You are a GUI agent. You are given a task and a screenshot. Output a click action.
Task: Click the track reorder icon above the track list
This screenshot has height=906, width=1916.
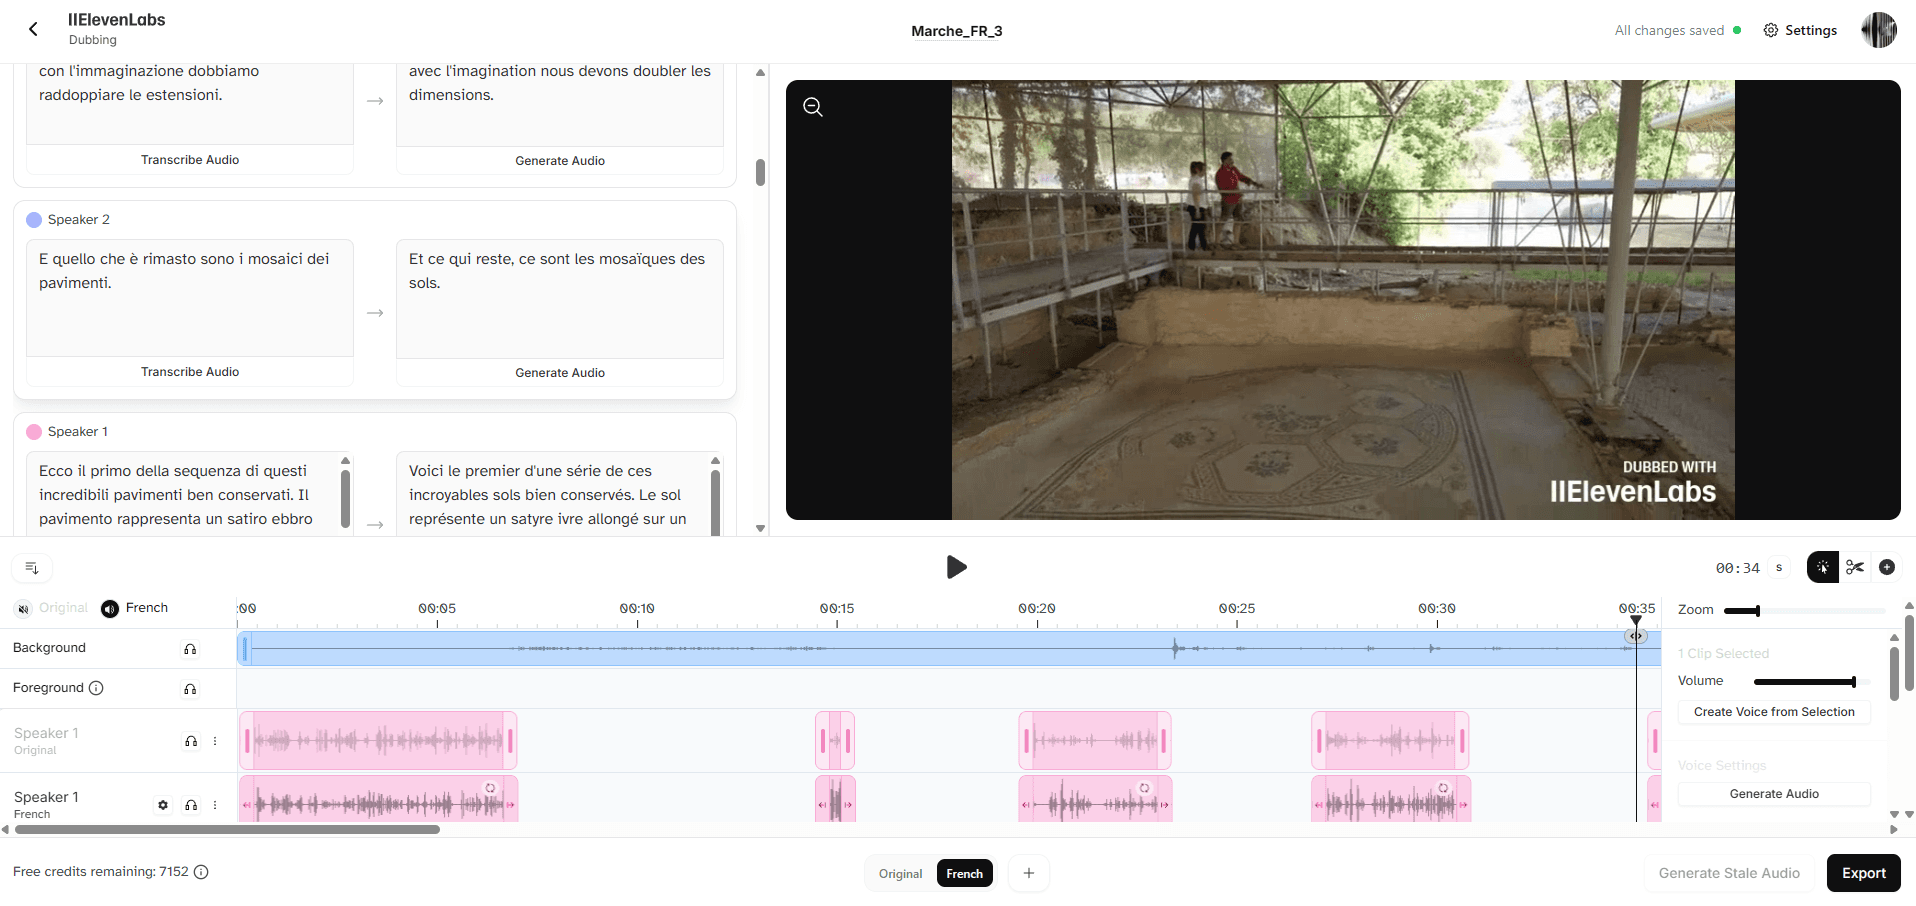click(x=31, y=567)
